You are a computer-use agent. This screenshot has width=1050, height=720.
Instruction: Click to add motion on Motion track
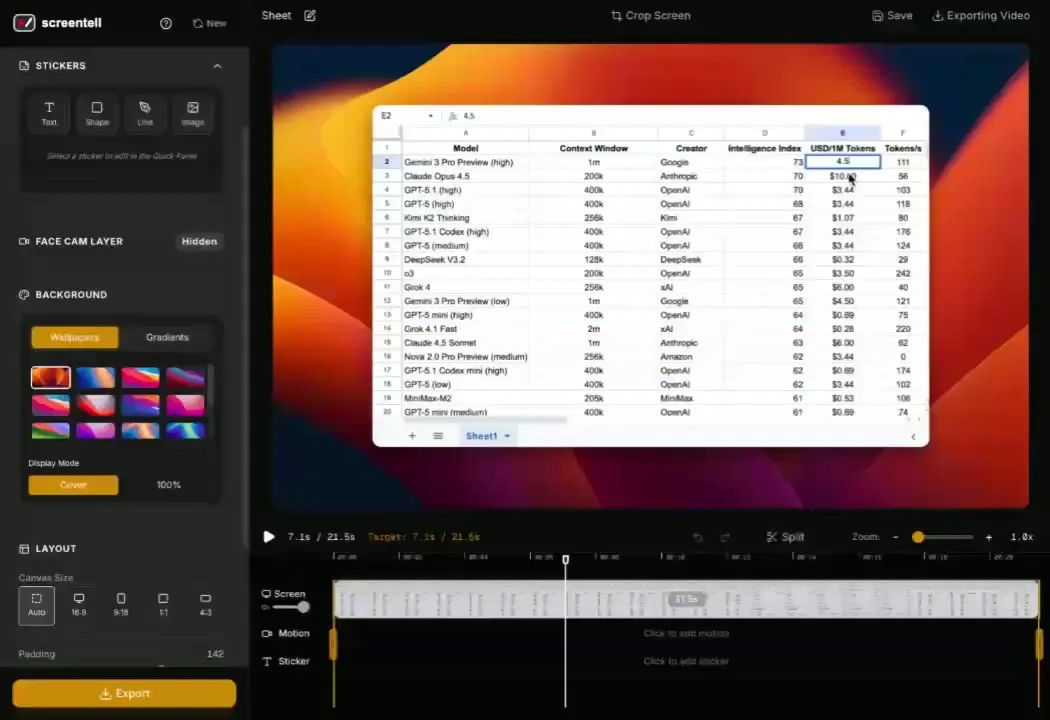(x=686, y=633)
